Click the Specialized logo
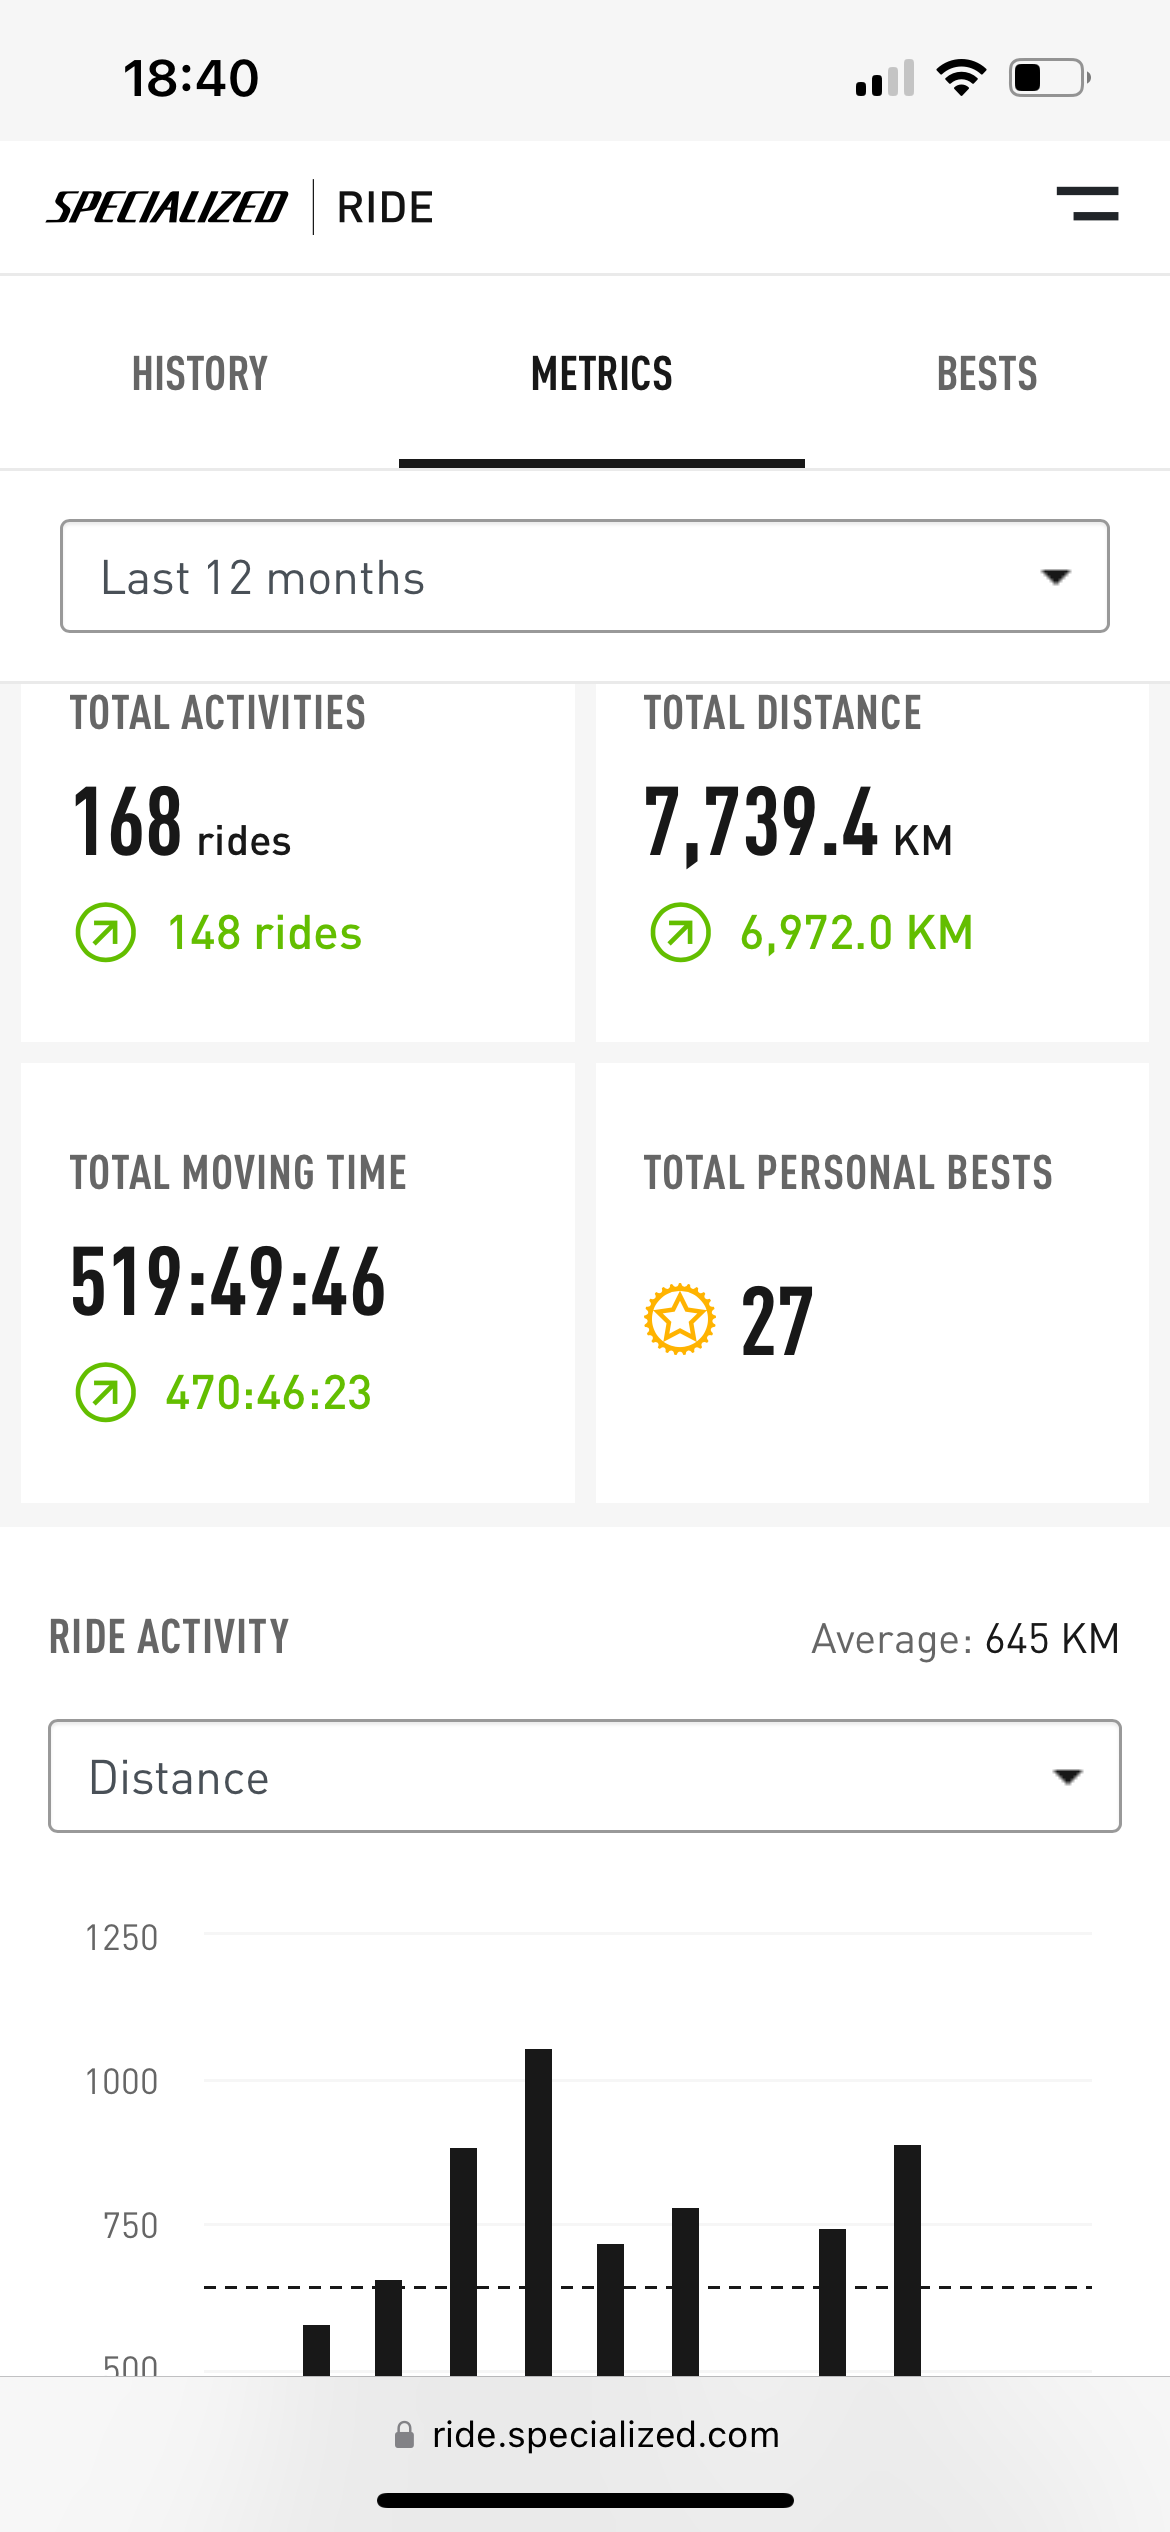Viewport: 1170px width, 2532px height. click(167, 207)
